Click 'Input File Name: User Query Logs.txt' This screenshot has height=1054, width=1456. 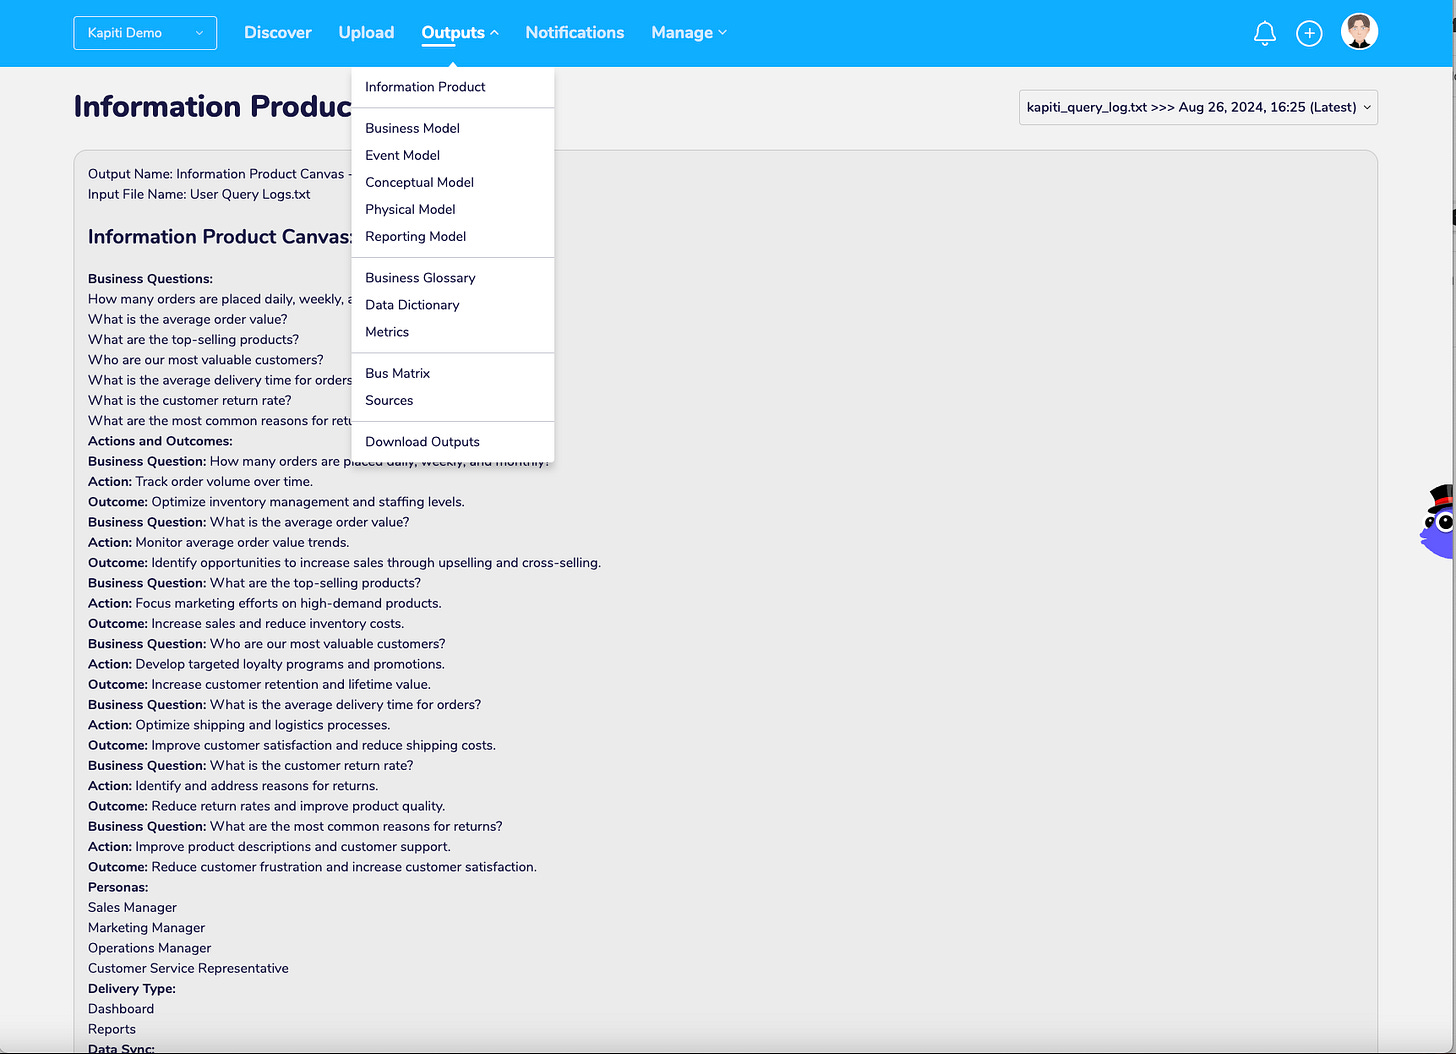coord(199,194)
